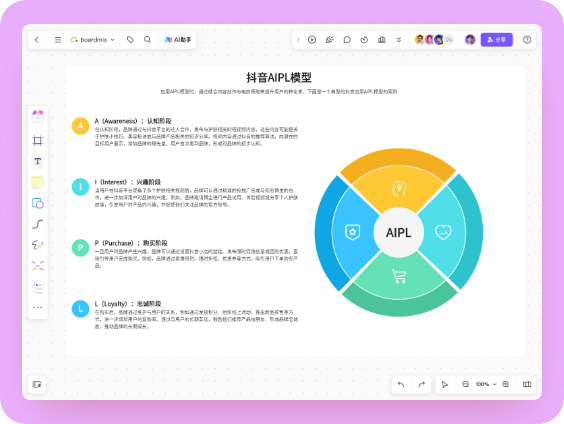
Task: Undo the last action
Action: 401,384
